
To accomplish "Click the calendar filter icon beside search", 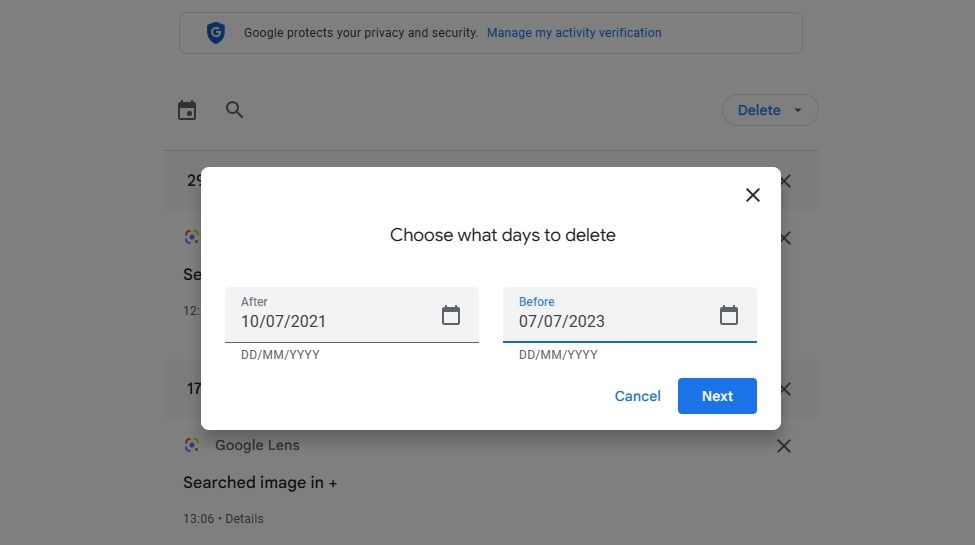I will 187,110.
